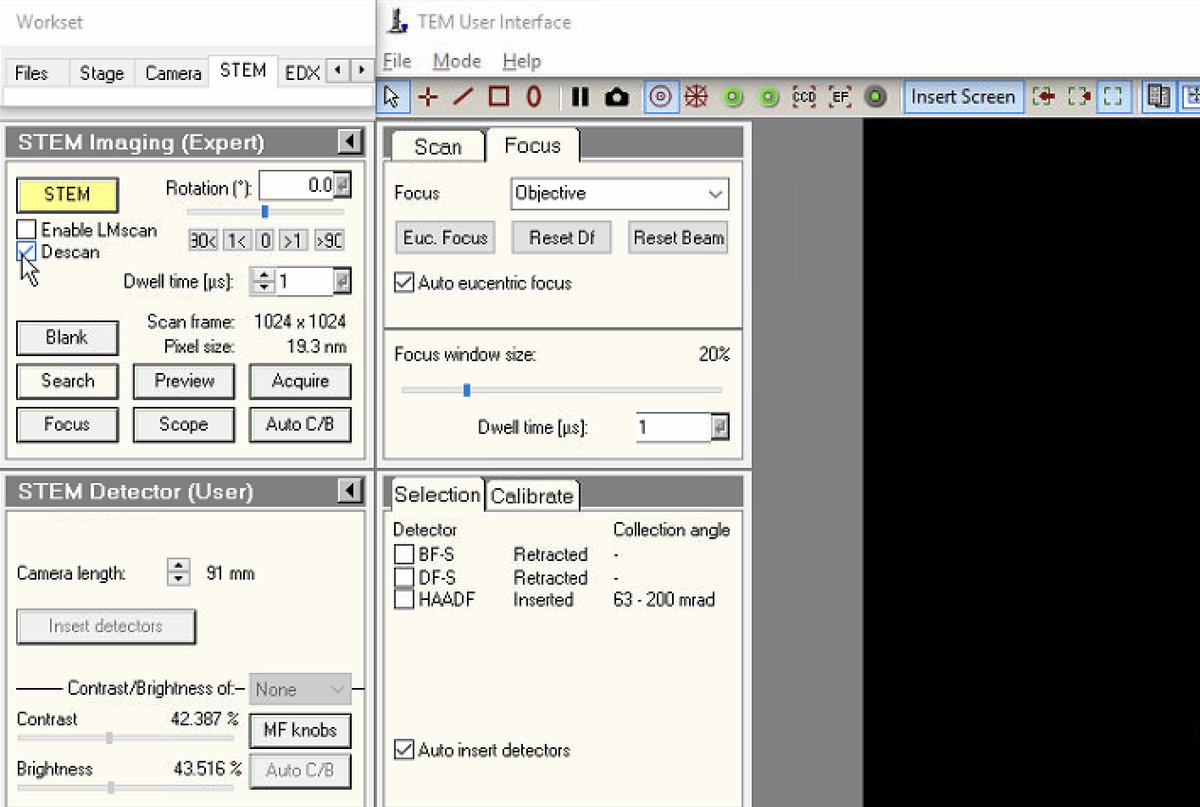This screenshot has height=807, width=1200.
Task: Disable Auto eucentric focus
Action: [403, 282]
